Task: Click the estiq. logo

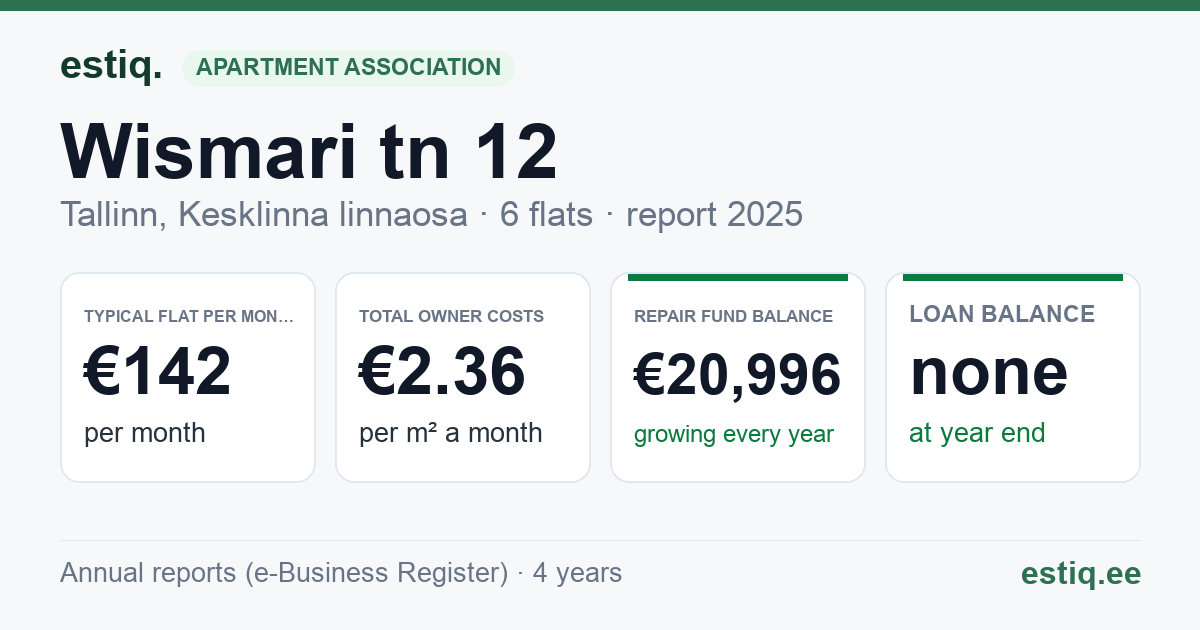Action: 111,66
